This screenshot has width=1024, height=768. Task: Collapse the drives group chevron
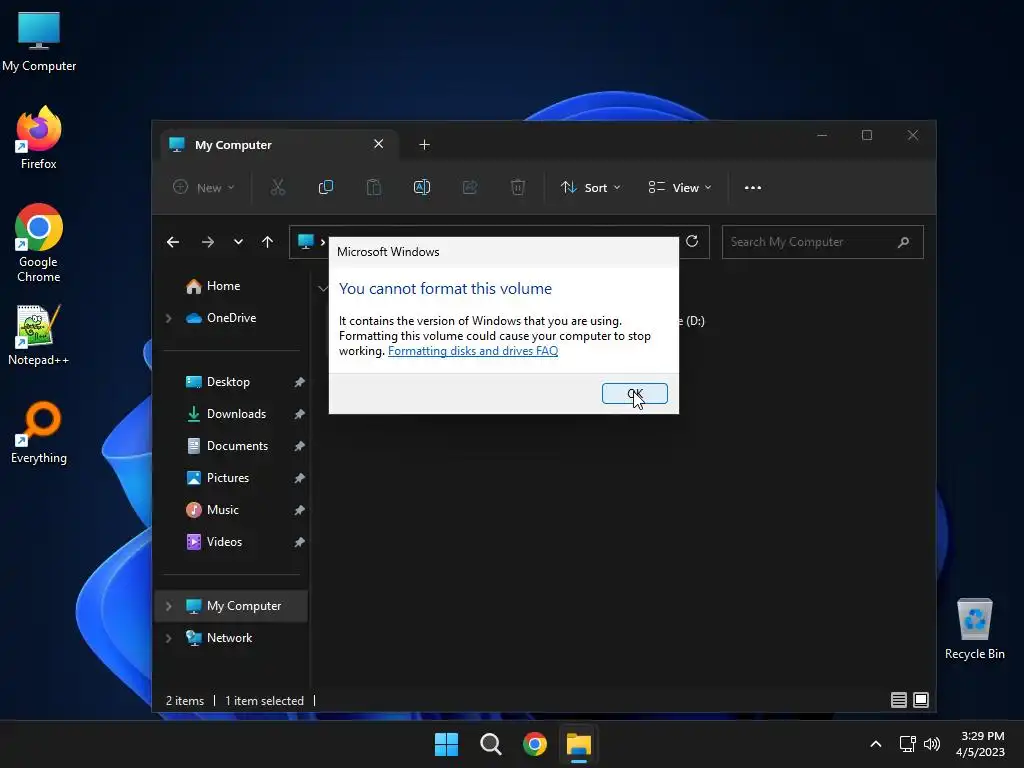coord(323,288)
